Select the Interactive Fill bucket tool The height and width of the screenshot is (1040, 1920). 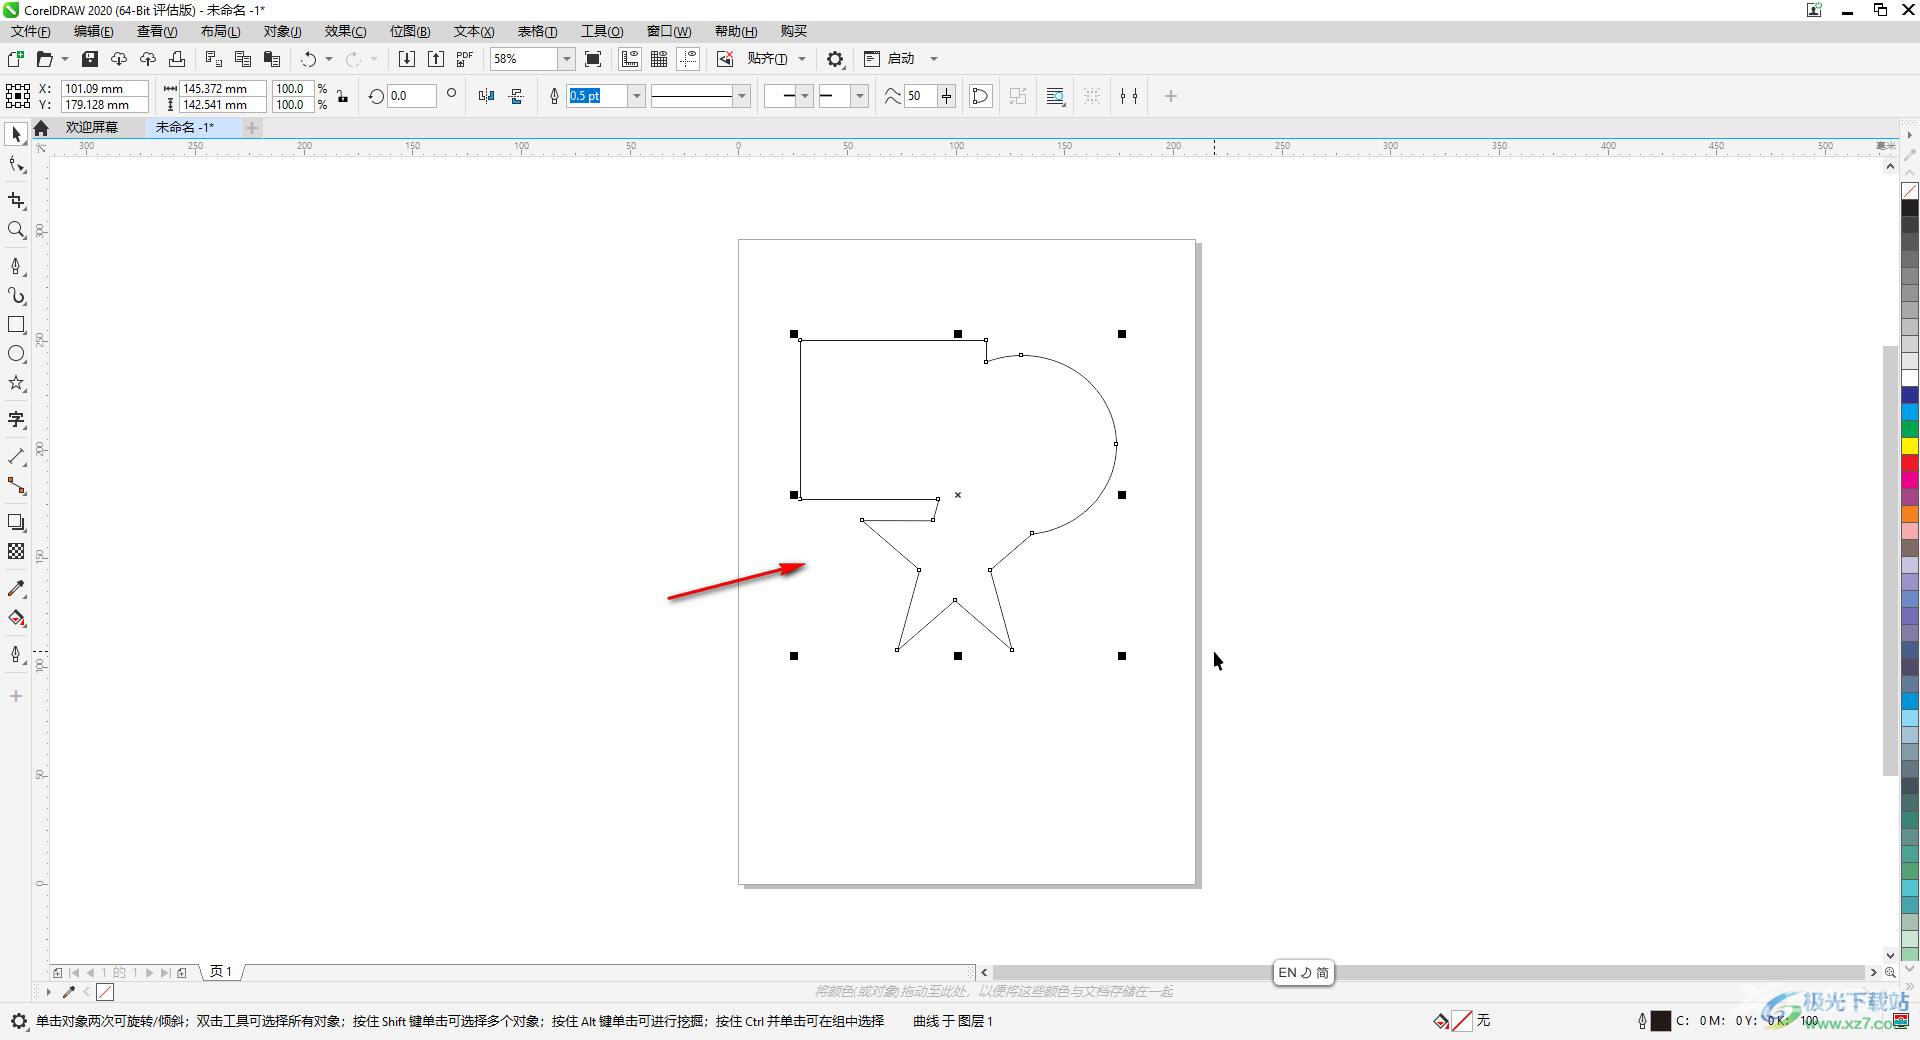(16, 618)
